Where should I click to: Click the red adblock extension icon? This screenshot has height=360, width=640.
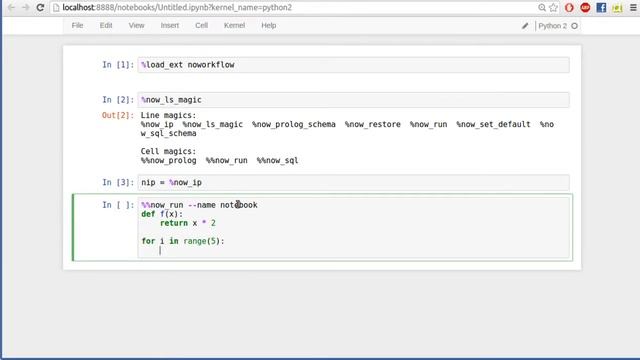(585, 7)
